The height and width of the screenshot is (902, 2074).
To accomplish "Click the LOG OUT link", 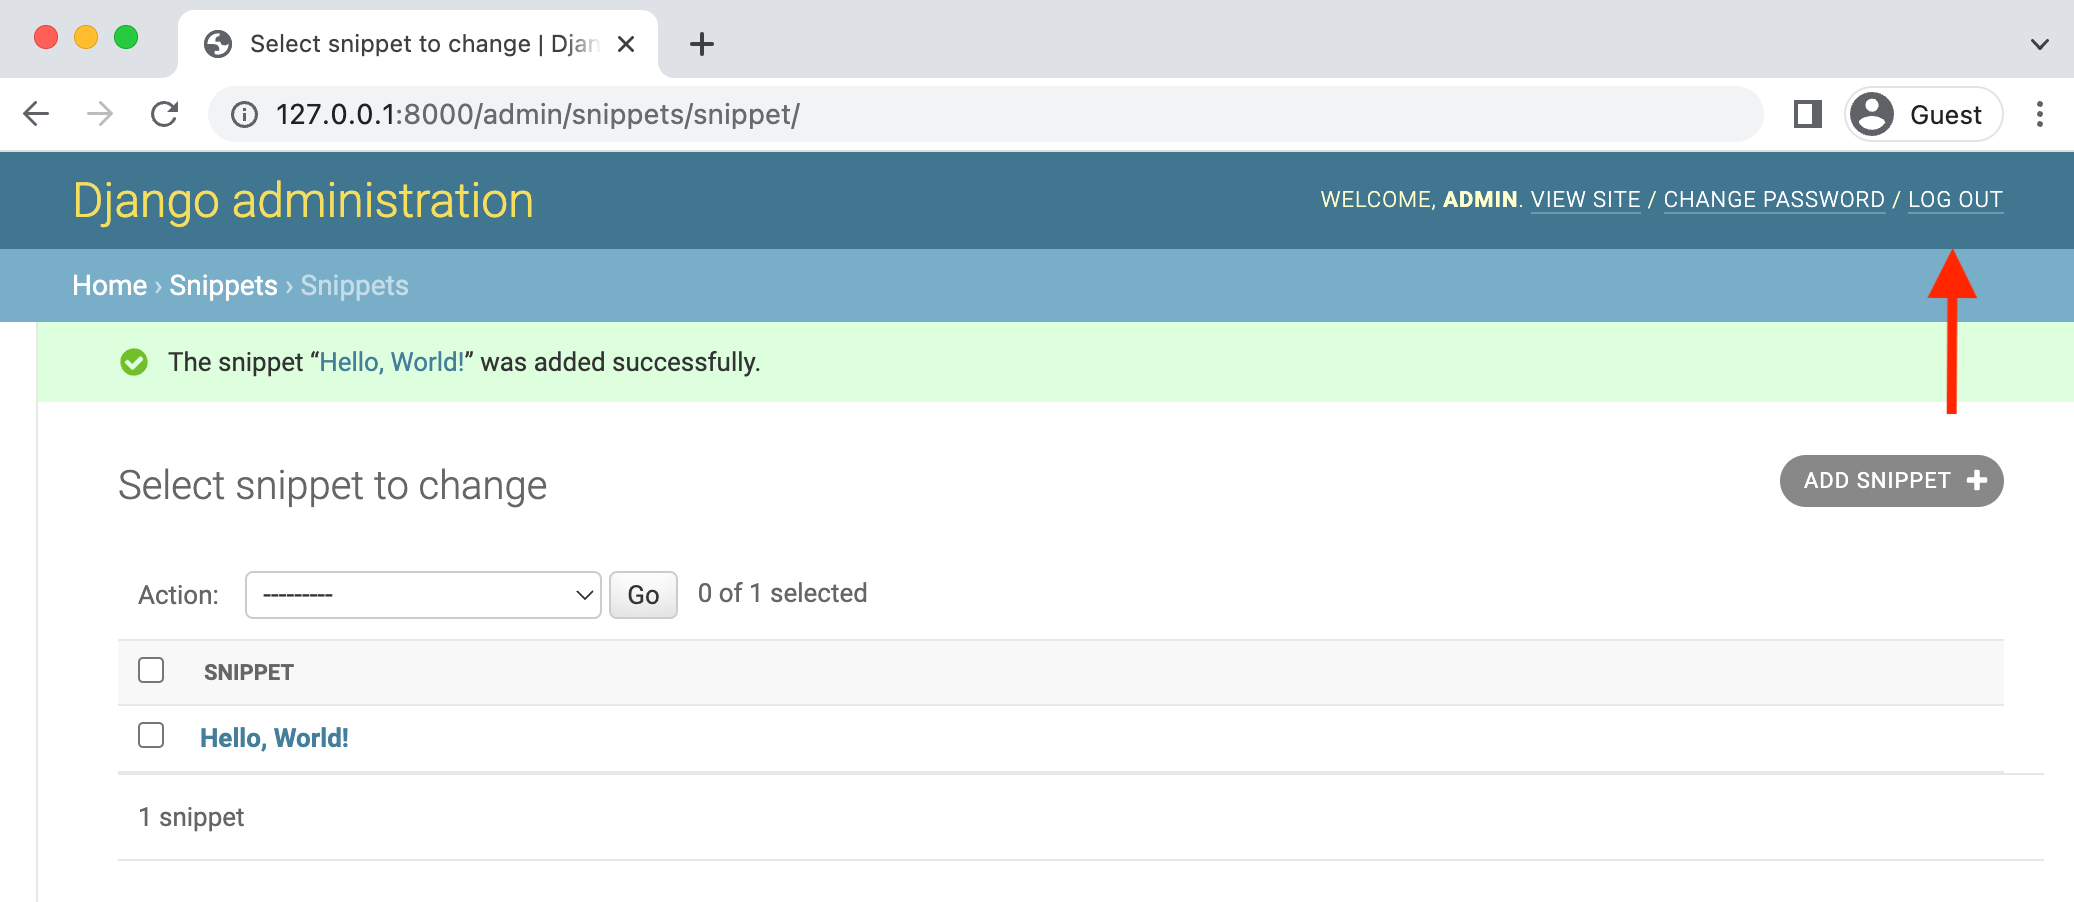I will pyautogui.click(x=1955, y=199).
